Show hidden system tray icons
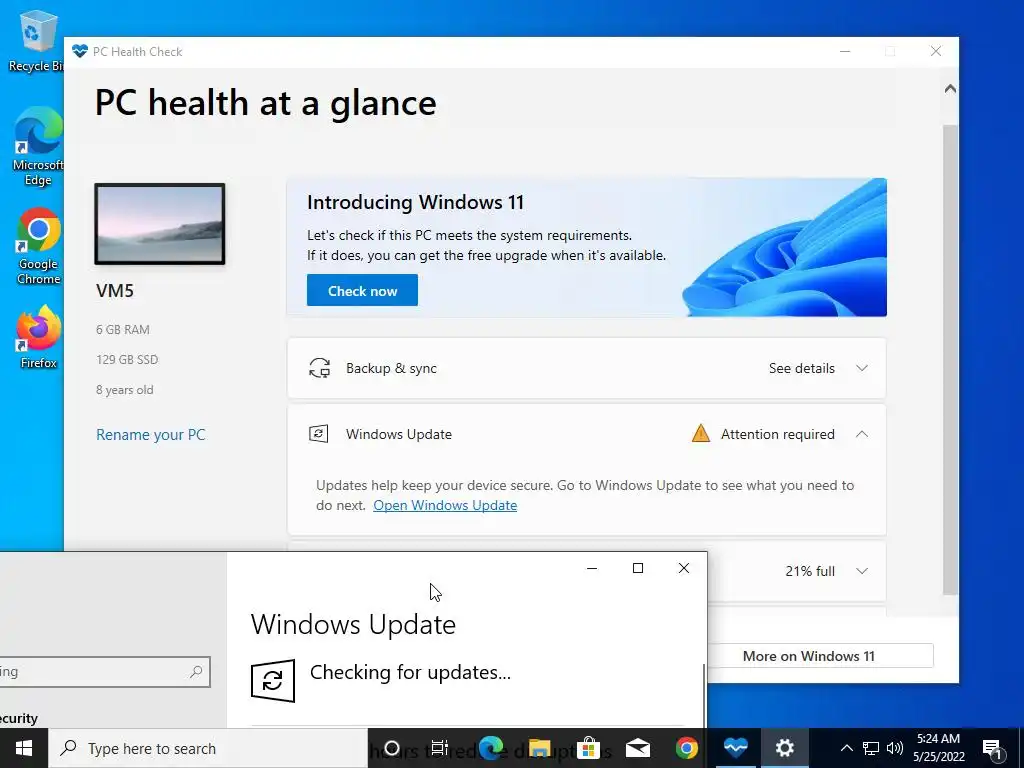1024x768 pixels. [846, 748]
